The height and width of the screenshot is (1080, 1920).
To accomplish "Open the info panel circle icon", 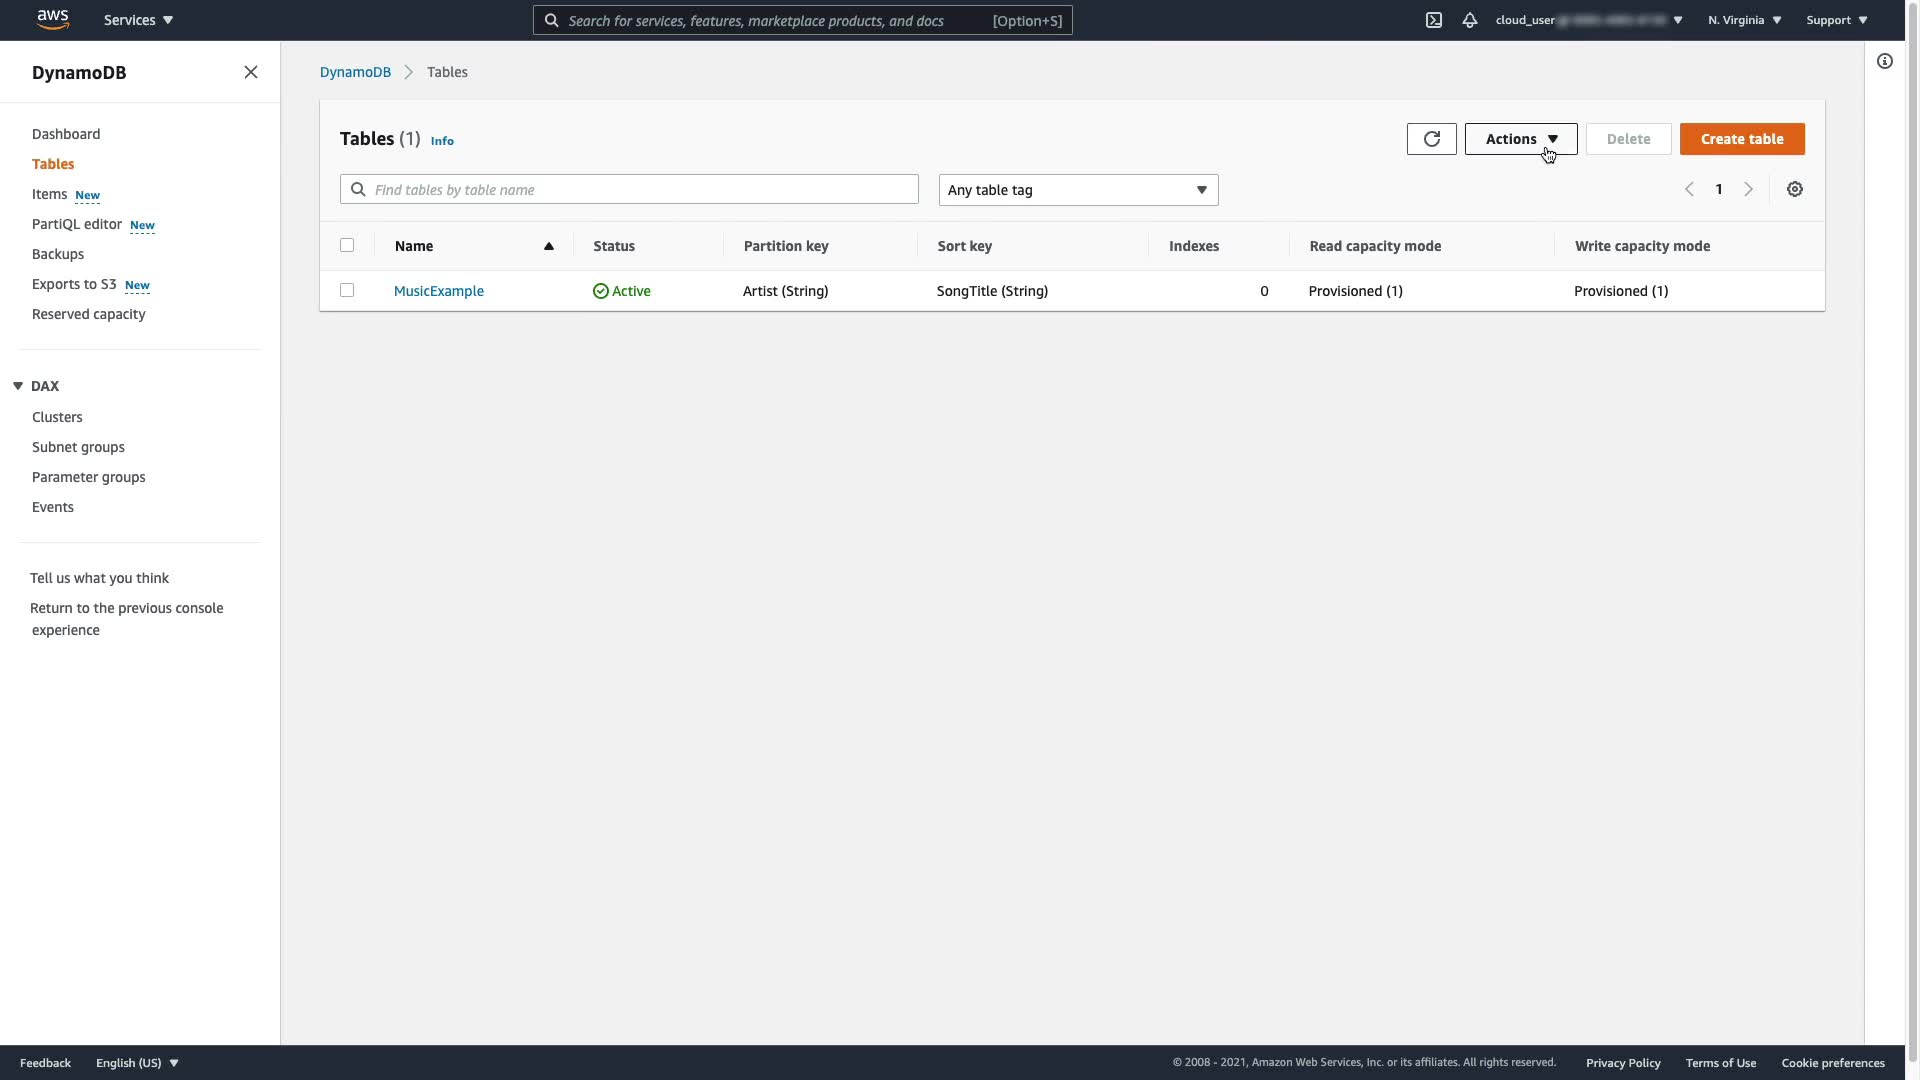I will [x=1884, y=62].
